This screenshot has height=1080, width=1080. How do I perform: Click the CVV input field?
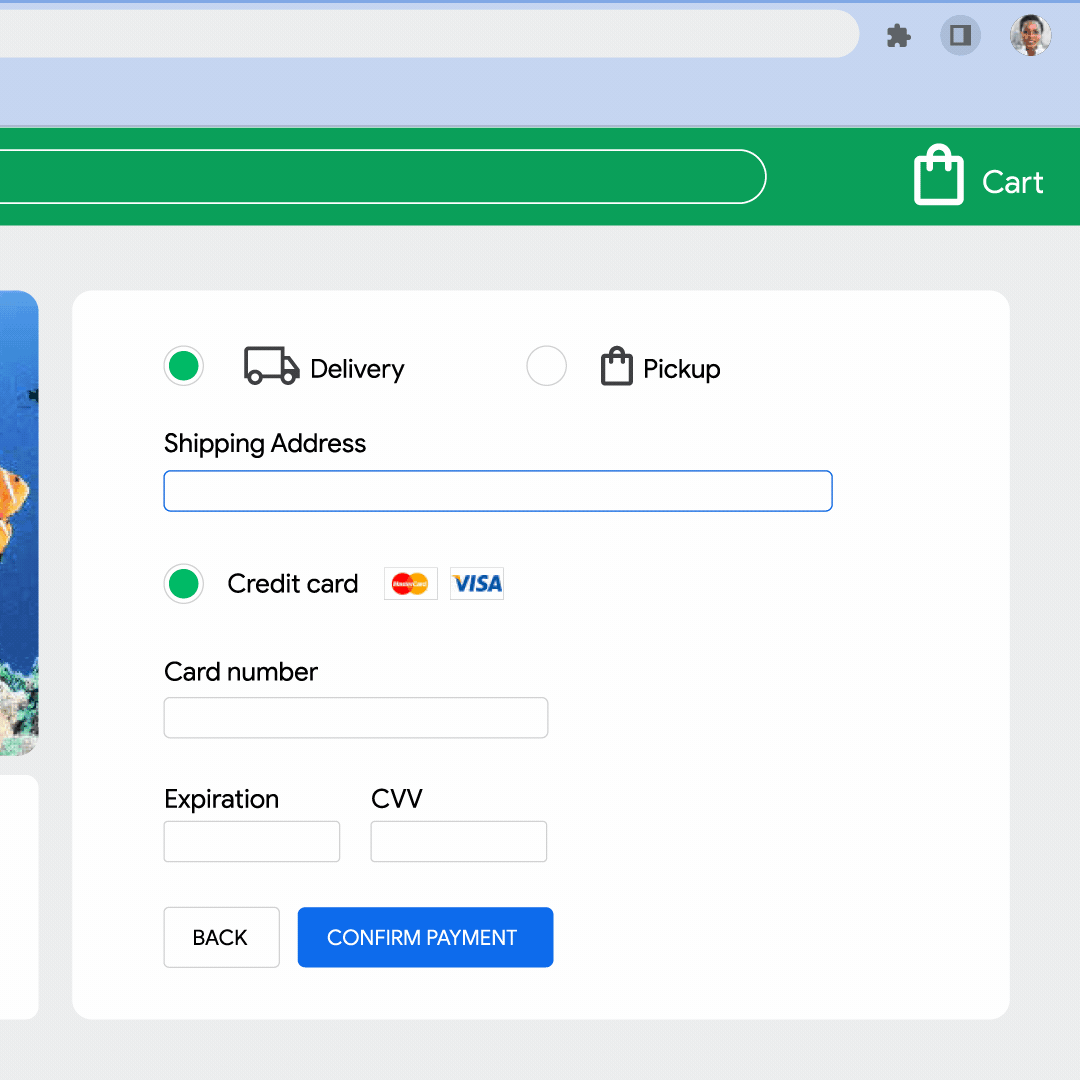tap(458, 842)
